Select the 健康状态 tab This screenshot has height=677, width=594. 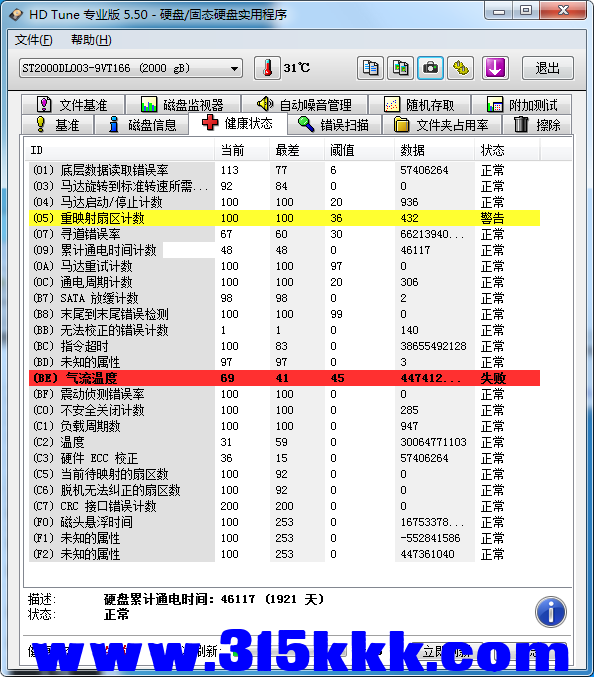(x=238, y=123)
